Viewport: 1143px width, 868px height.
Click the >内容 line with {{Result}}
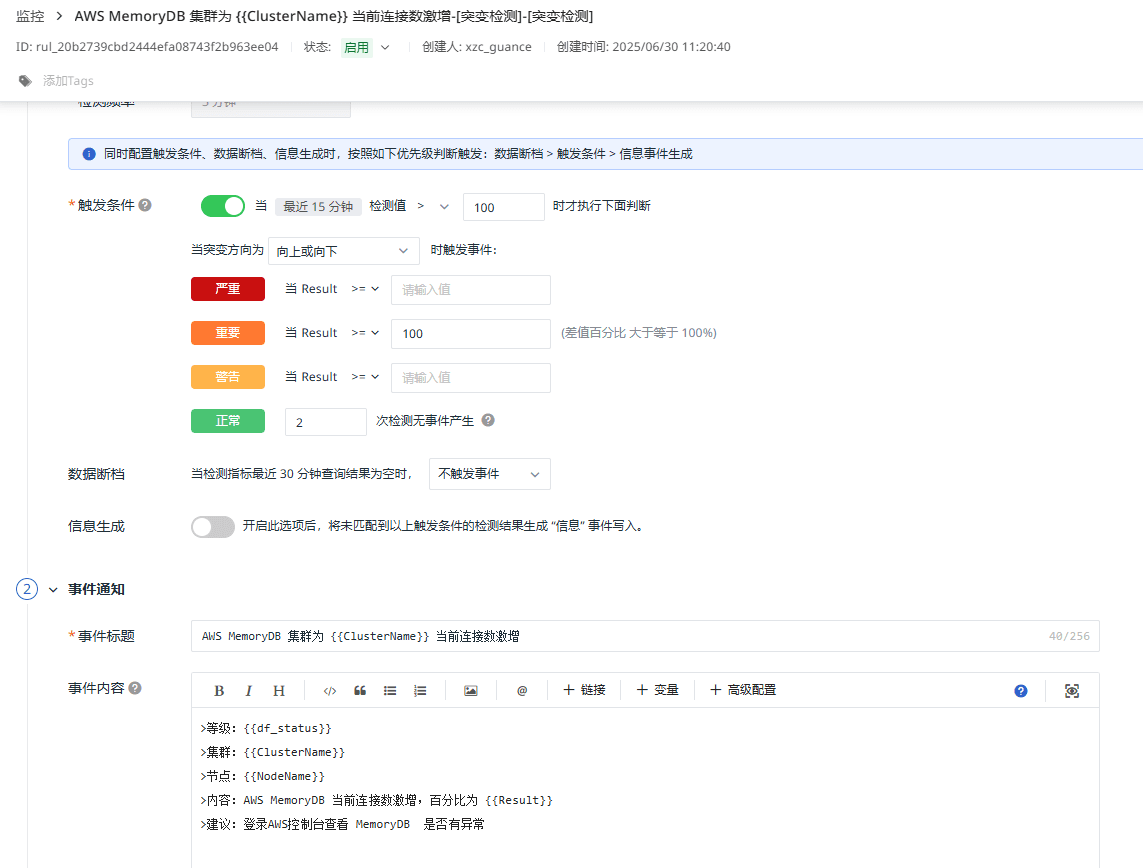point(377,800)
